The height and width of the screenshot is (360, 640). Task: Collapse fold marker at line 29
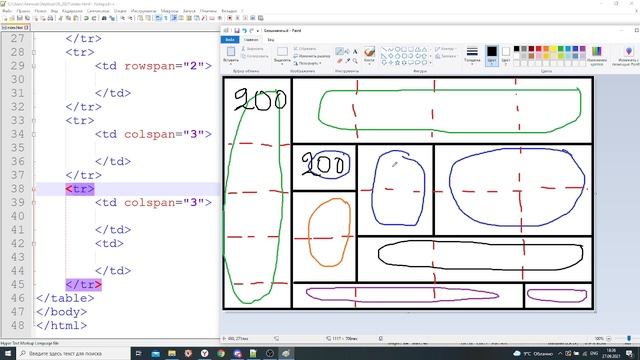(34, 66)
